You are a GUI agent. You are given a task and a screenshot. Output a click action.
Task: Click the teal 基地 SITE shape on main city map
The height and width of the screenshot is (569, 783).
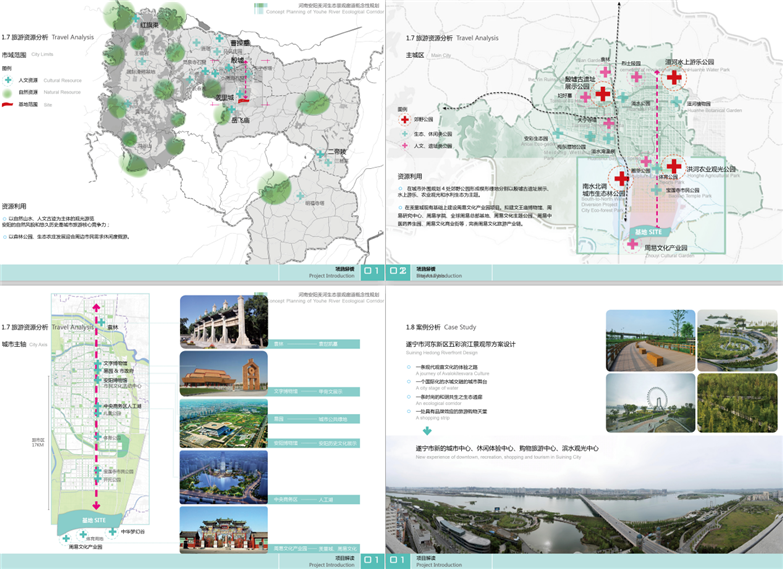648,232
